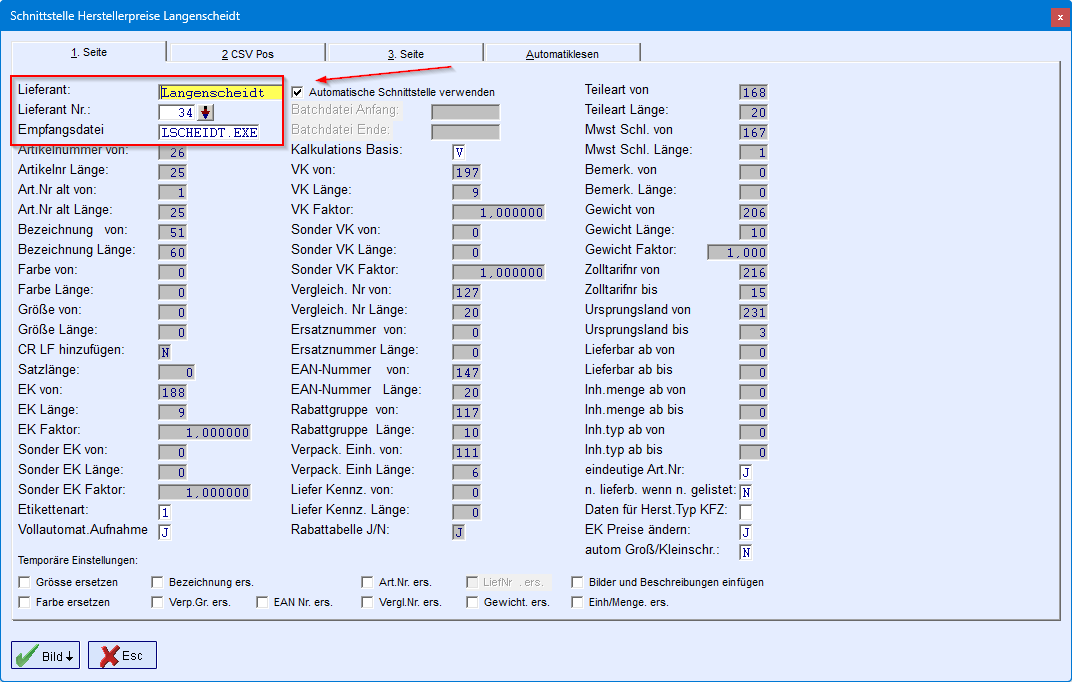Click the Gewicht von field
Screen dimensions: 1072x682
pos(753,213)
